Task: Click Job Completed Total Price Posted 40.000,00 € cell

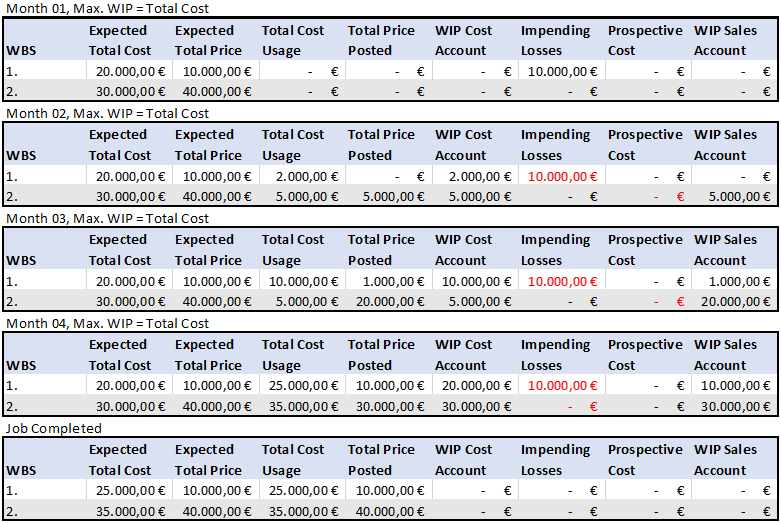Action: coord(386,511)
